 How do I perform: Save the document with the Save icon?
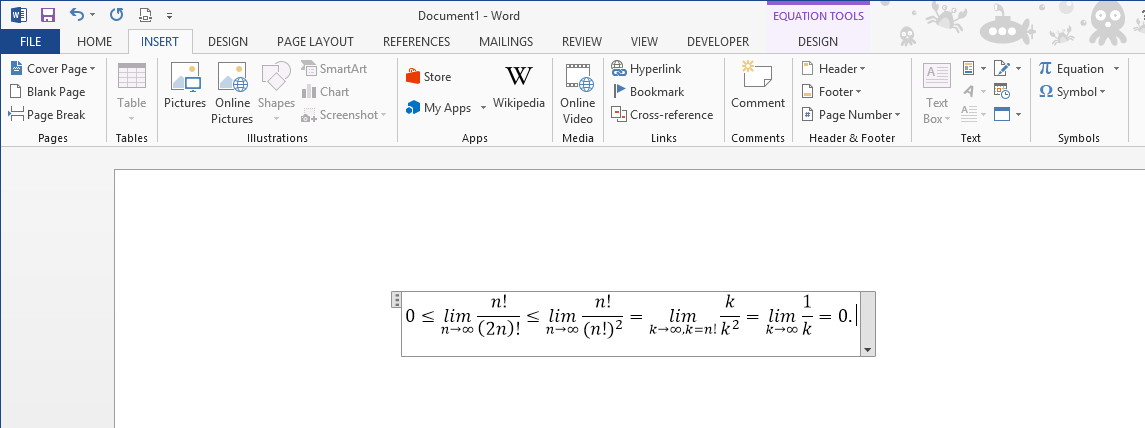point(47,15)
